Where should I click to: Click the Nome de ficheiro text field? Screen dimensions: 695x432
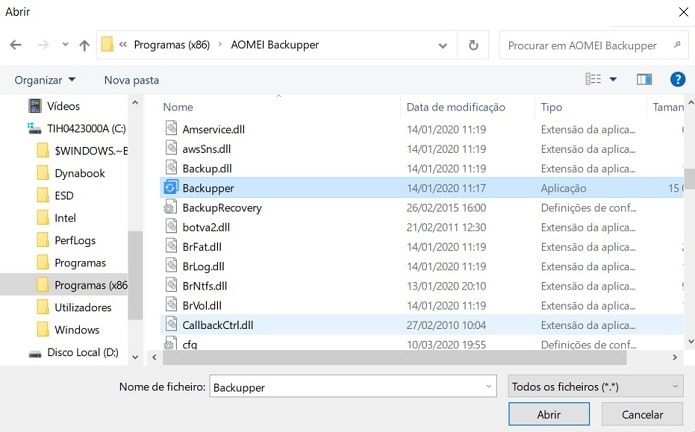353,387
